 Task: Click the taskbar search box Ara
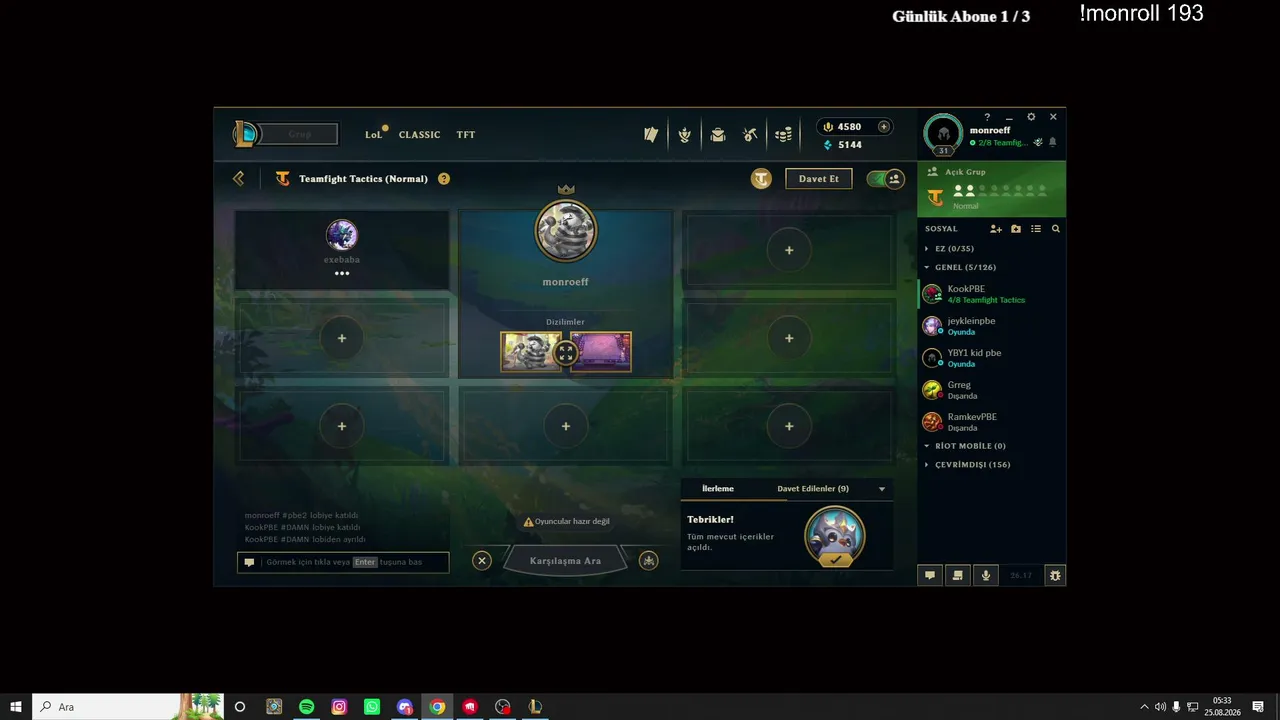(128, 707)
